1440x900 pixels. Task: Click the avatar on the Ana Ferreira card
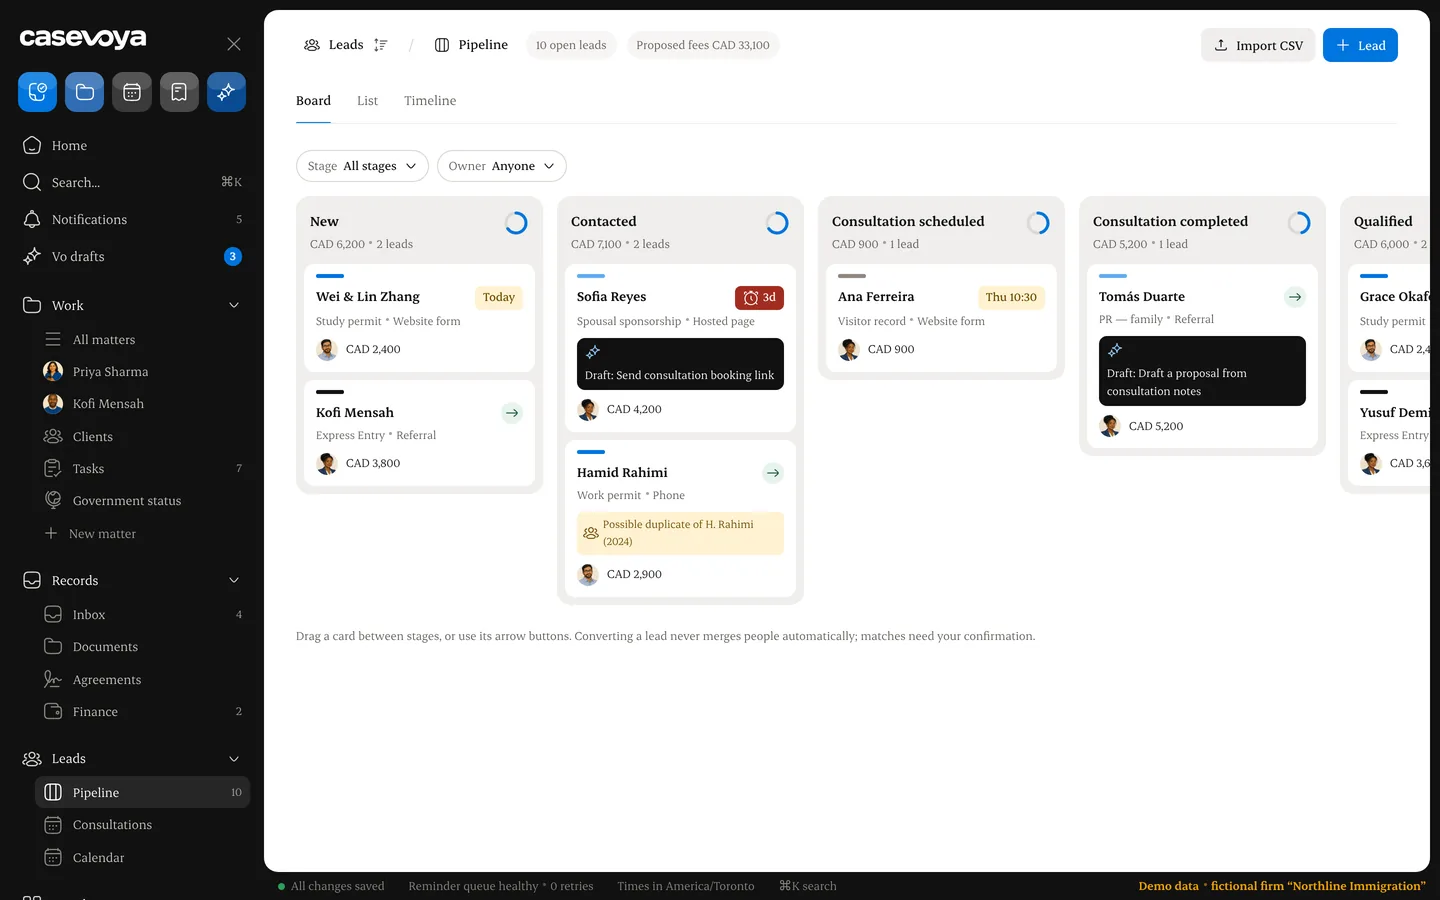coord(849,349)
